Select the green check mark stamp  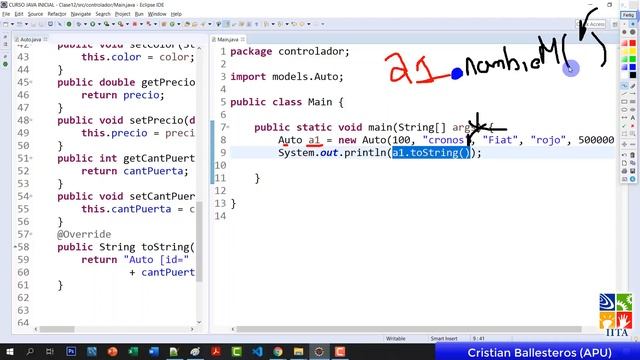(624, 126)
